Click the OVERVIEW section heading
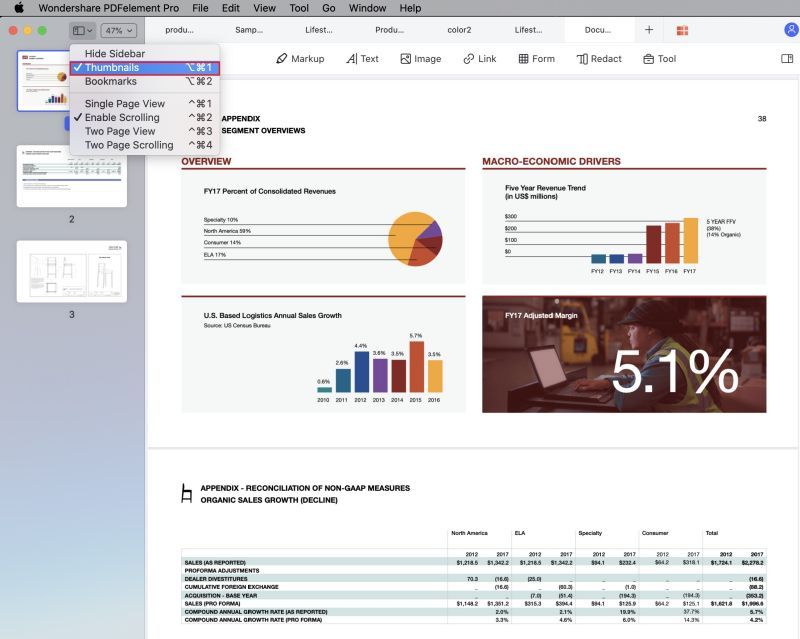This screenshot has width=800, height=639. pos(206,161)
